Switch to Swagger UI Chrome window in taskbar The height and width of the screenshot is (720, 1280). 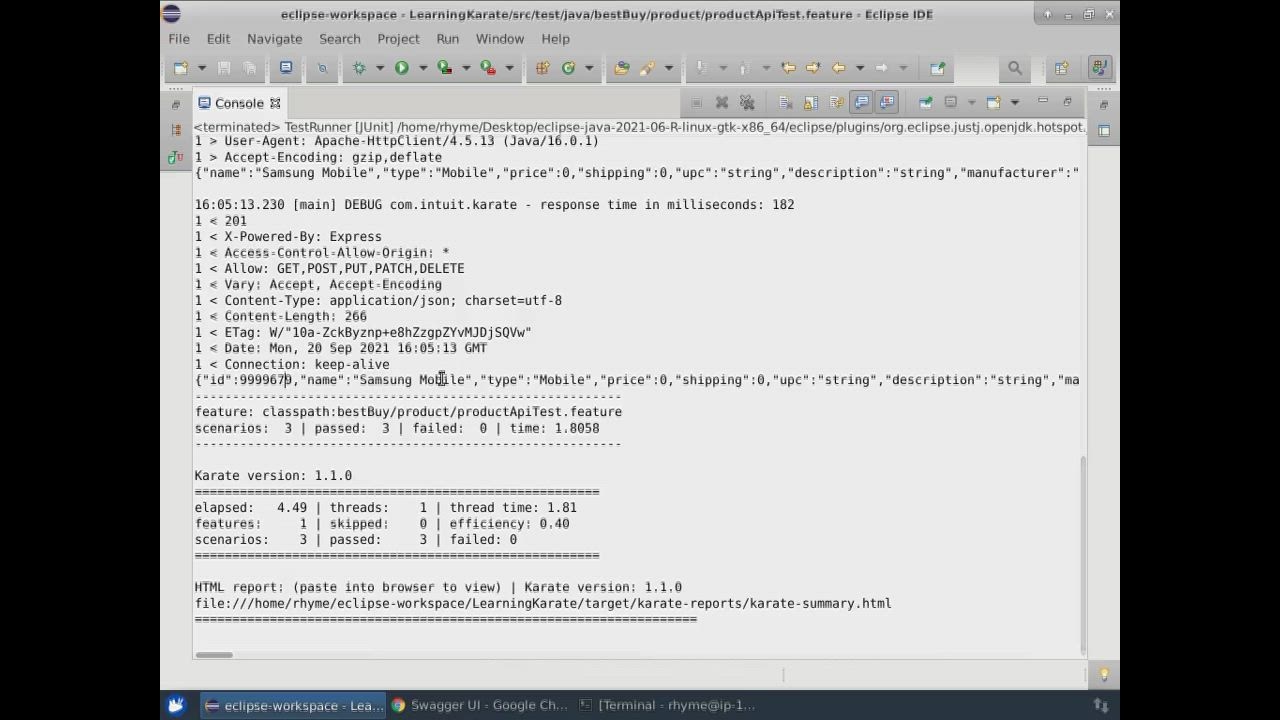tap(480, 705)
